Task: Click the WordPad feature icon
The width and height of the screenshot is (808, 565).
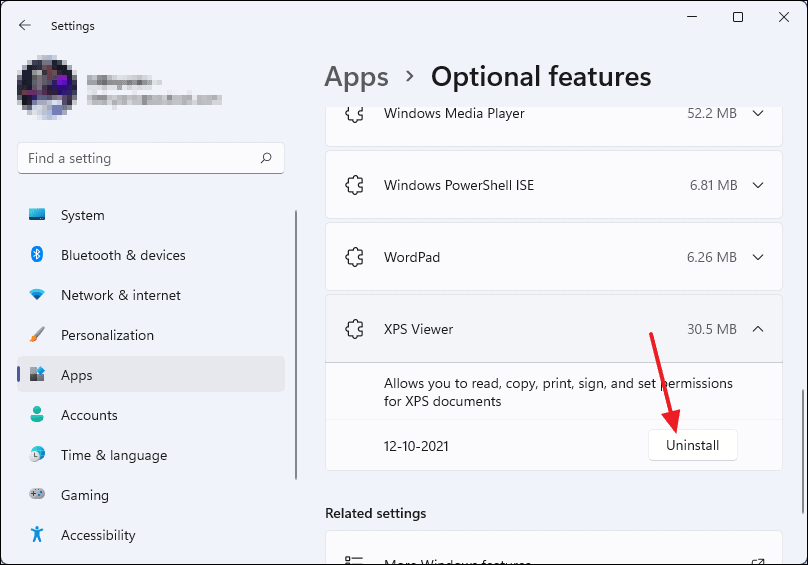Action: [x=355, y=257]
